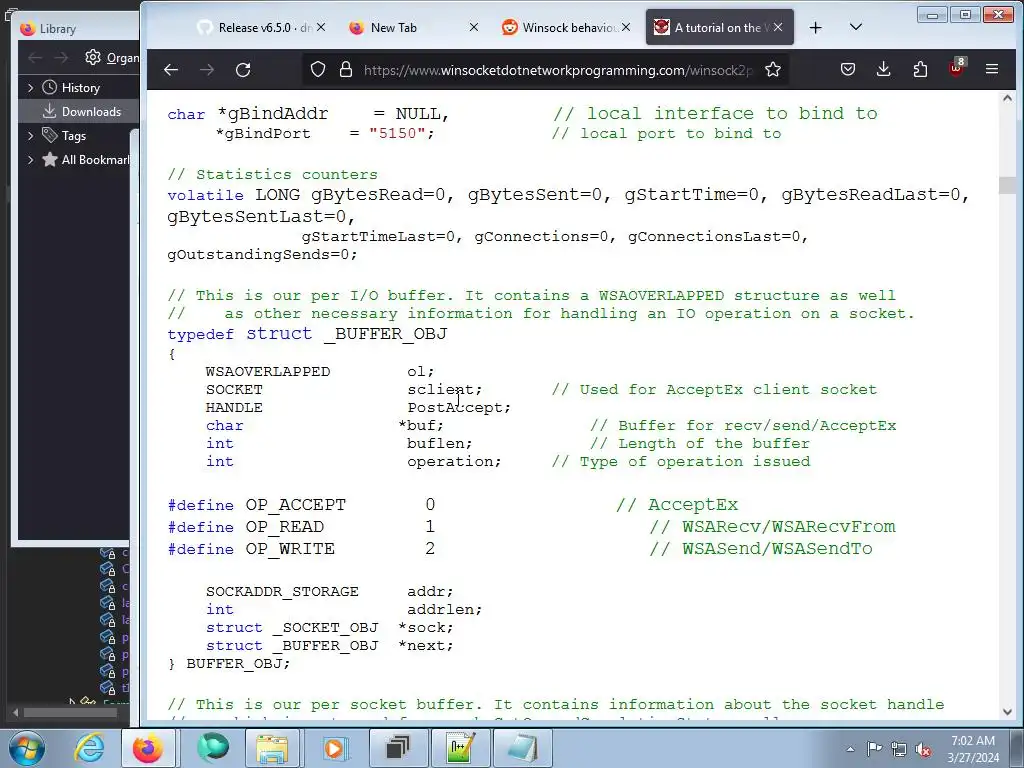Viewport: 1024px width, 768px height.
Task: Click the URL address field
Action: 558,70
